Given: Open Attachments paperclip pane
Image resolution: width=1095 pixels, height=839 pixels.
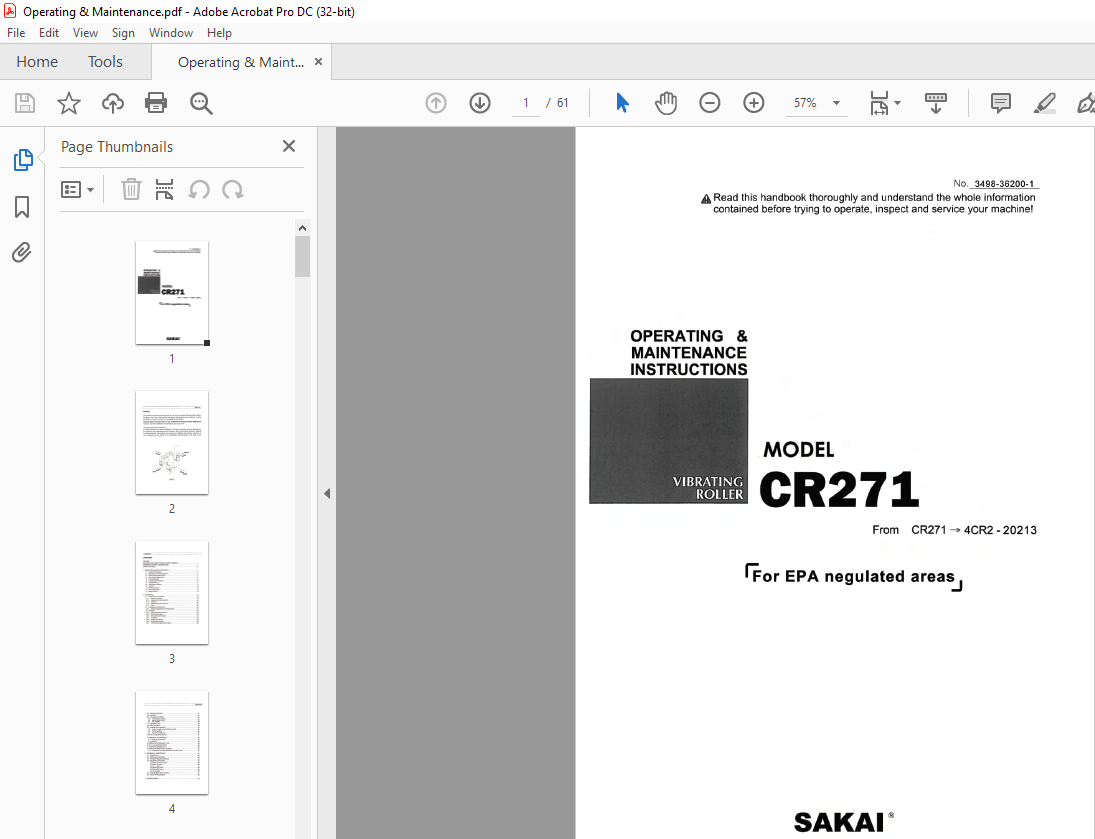Looking at the screenshot, I should click(x=22, y=252).
